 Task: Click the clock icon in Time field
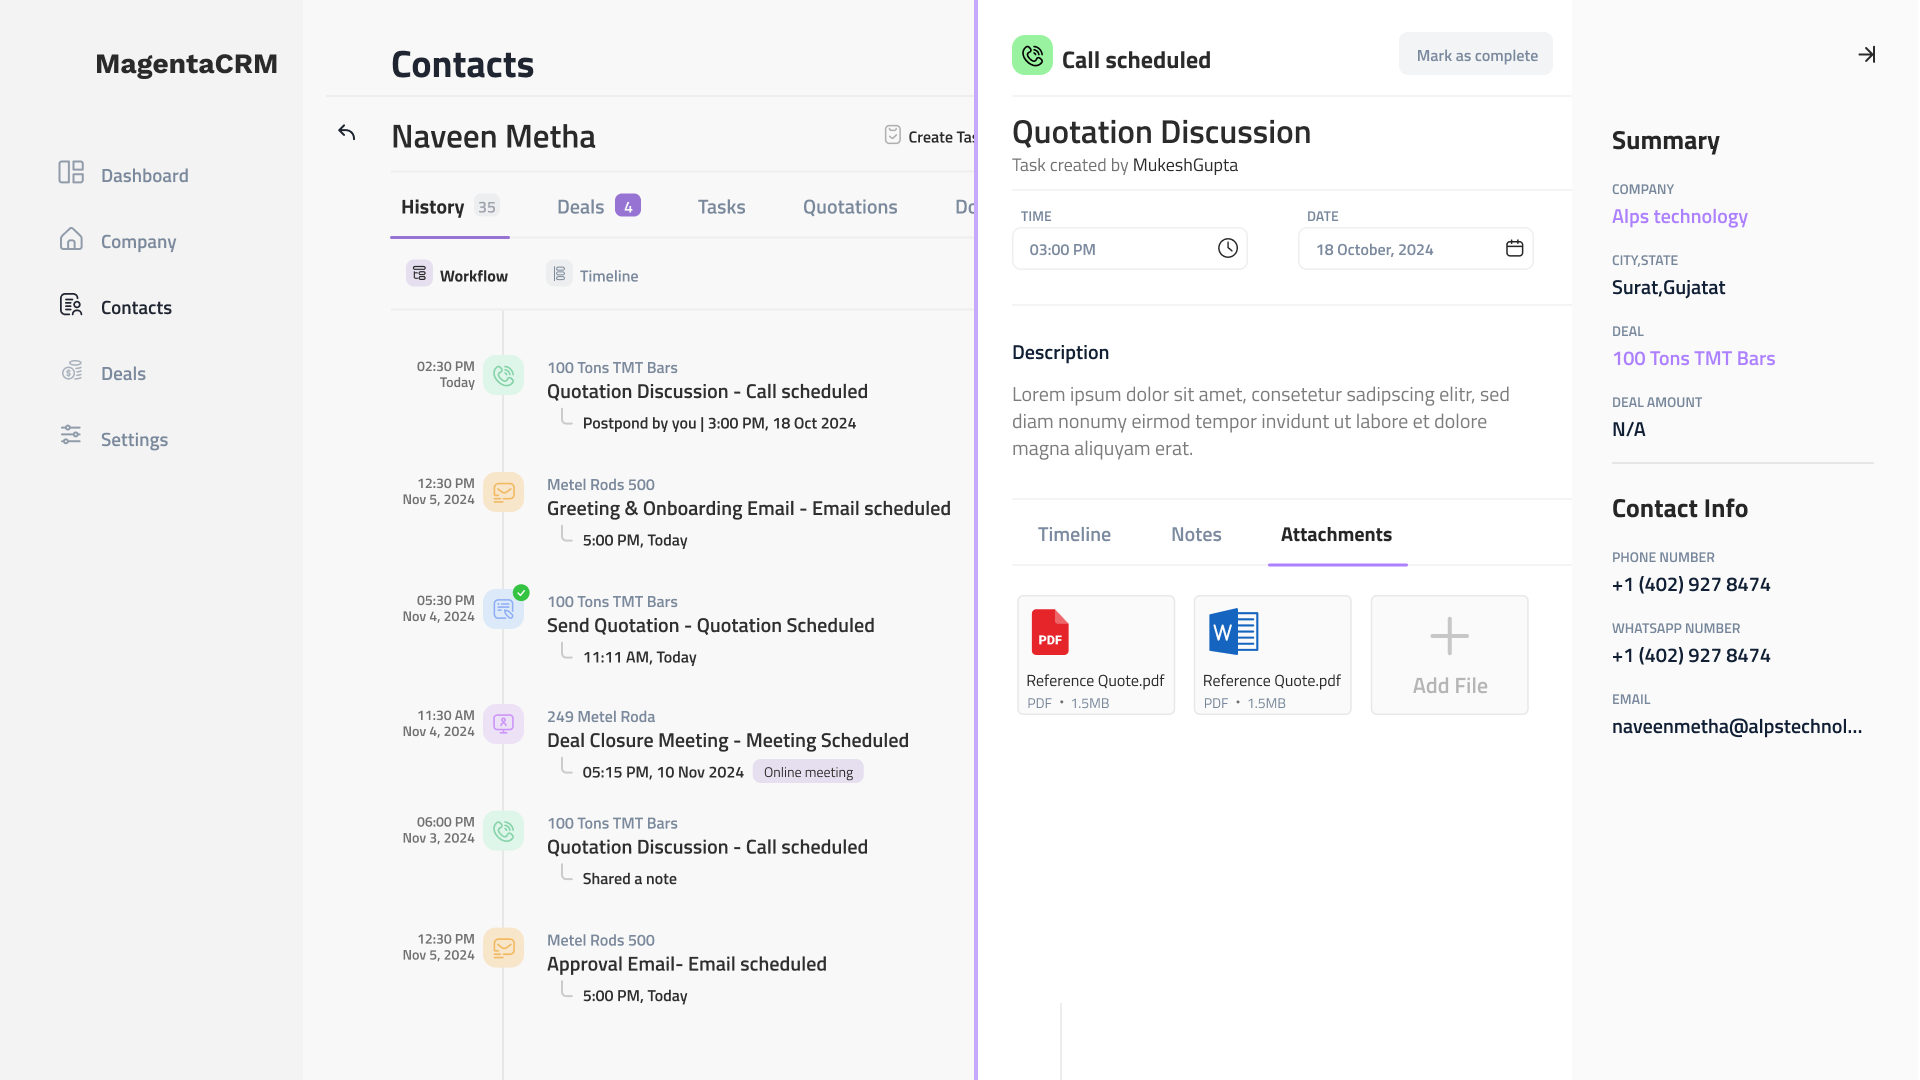point(1227,249)
